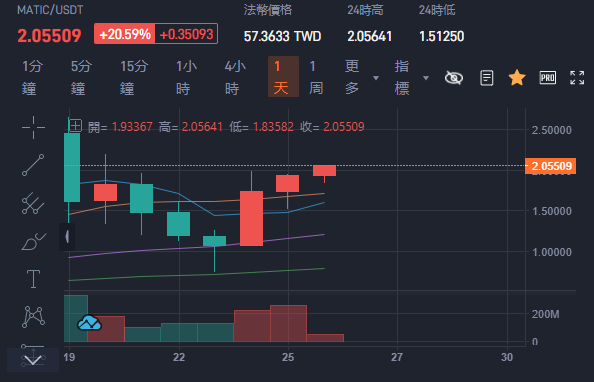Select the pitchfork drawing tool

(33, 203)
